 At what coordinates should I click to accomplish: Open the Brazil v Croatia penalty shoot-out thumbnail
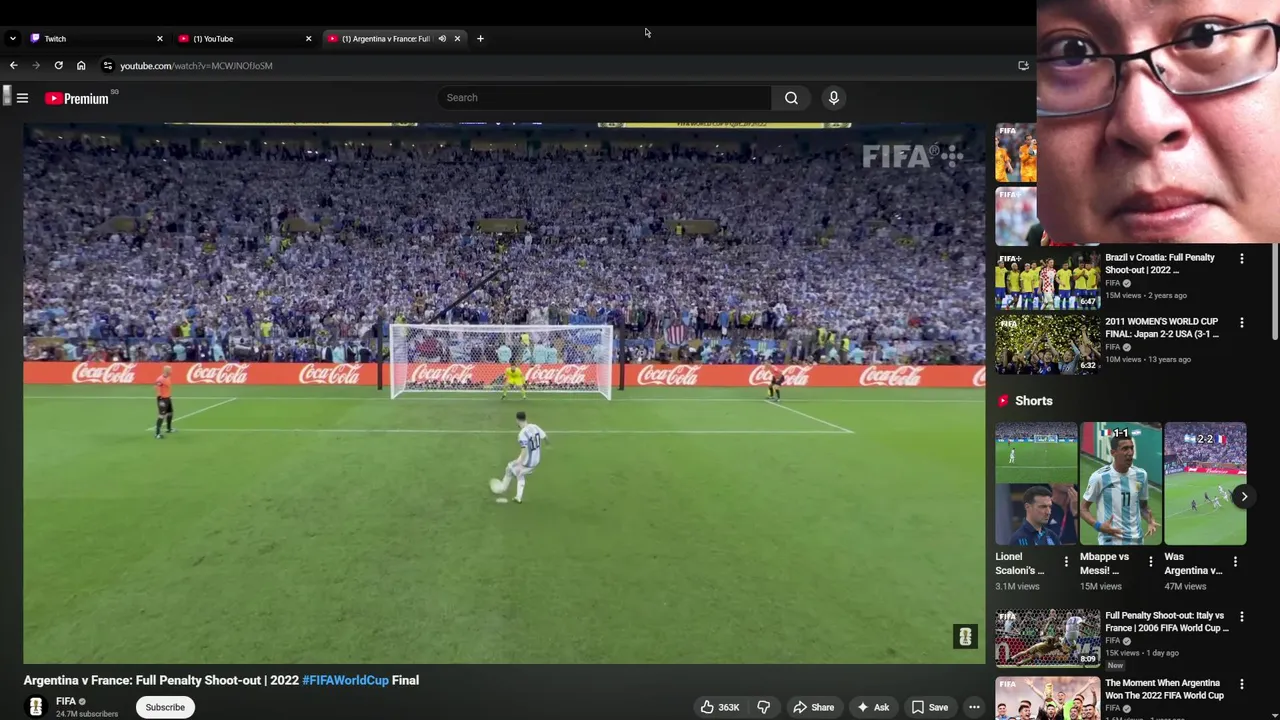(x=1047, y=279)
